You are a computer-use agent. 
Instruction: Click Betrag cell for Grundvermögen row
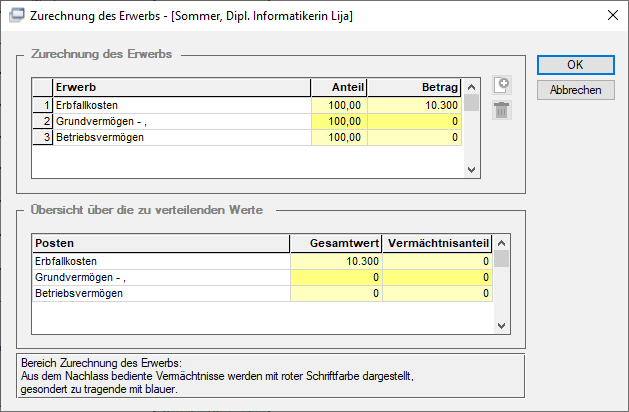click(414, 121)
